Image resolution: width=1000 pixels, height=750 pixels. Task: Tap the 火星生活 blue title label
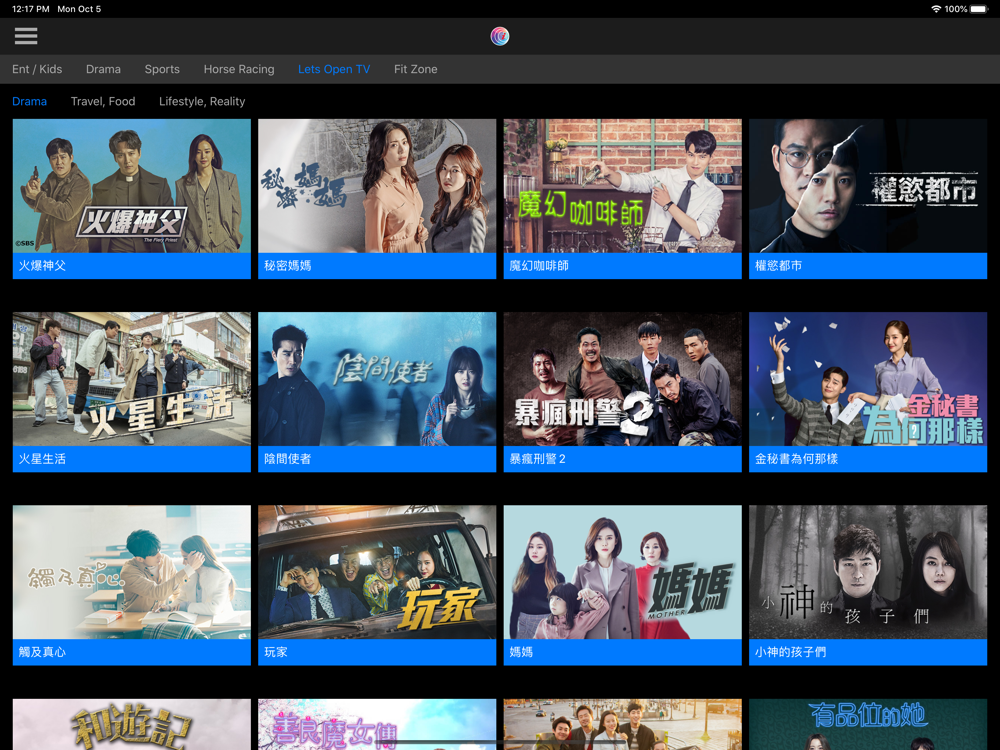coord(131,459)
